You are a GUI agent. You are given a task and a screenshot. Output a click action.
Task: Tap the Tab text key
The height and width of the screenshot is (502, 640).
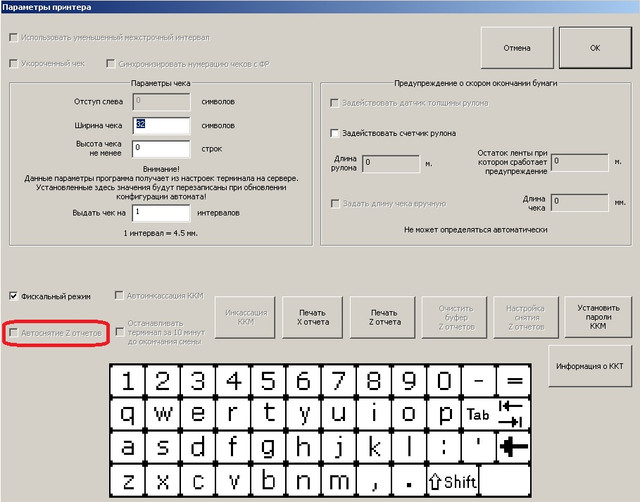(479, 414)
